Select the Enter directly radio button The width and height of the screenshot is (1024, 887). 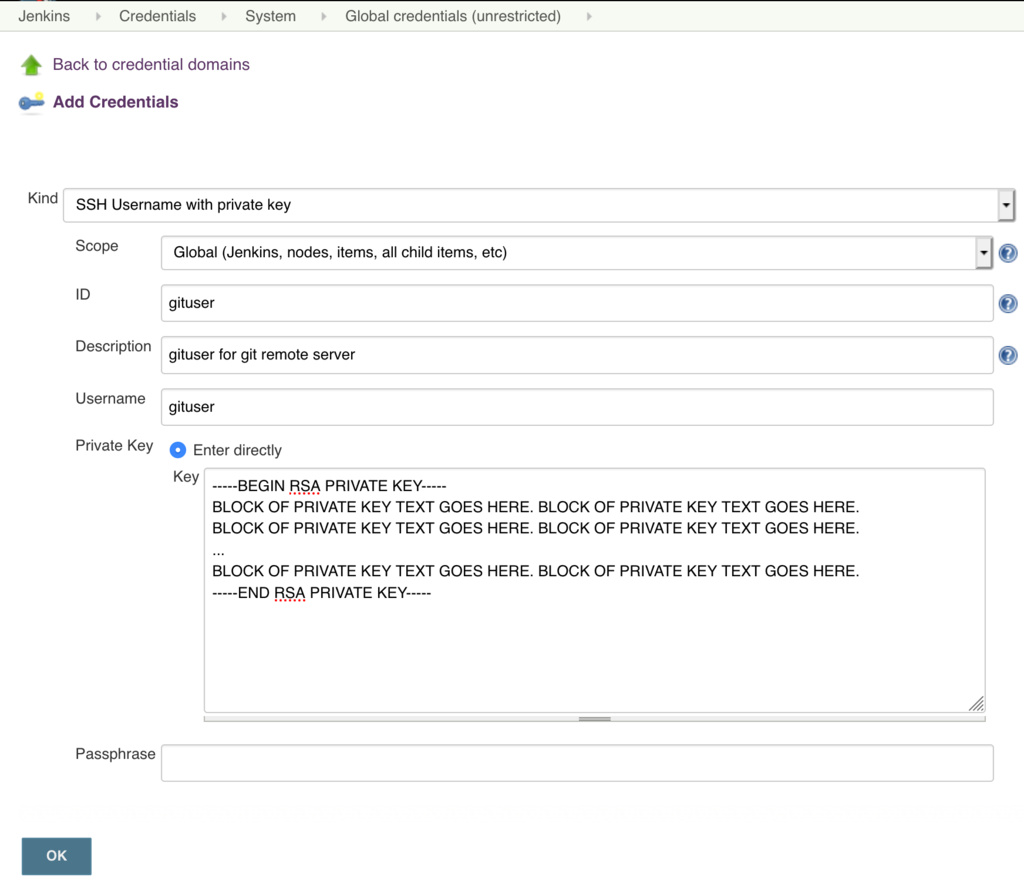coord(177,450)
